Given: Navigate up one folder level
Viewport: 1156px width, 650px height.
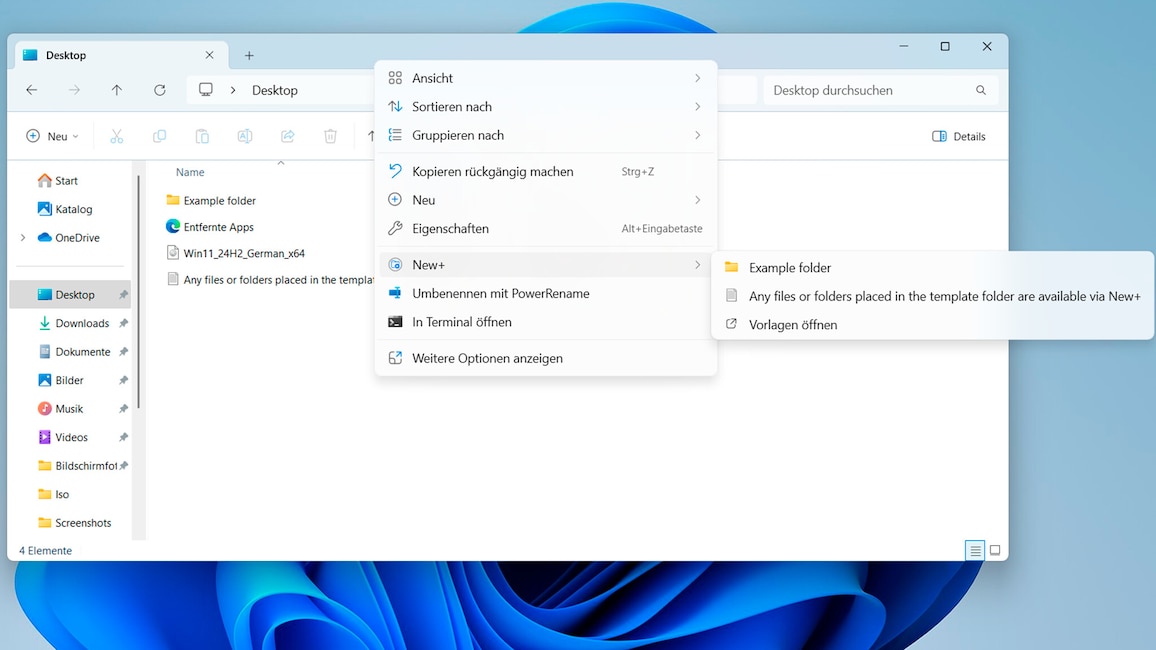Looking at the screenshot, I should tap(116, 90).
